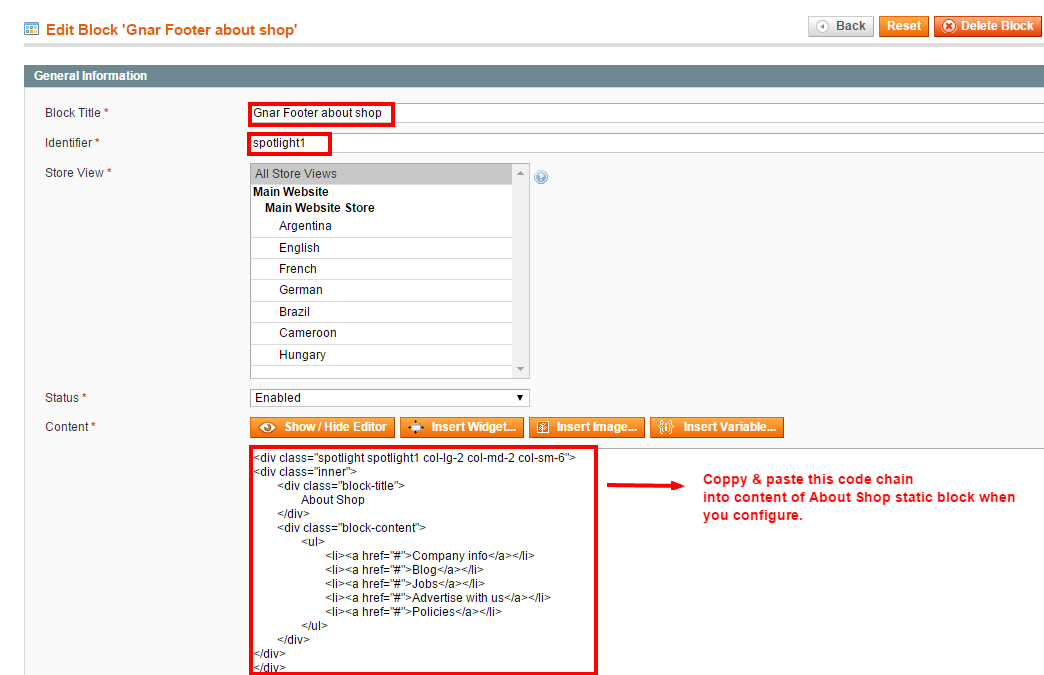This screenshot has height=675, width=1044.
Task: Click the Insert Widget button
Action: coord(462,427)
